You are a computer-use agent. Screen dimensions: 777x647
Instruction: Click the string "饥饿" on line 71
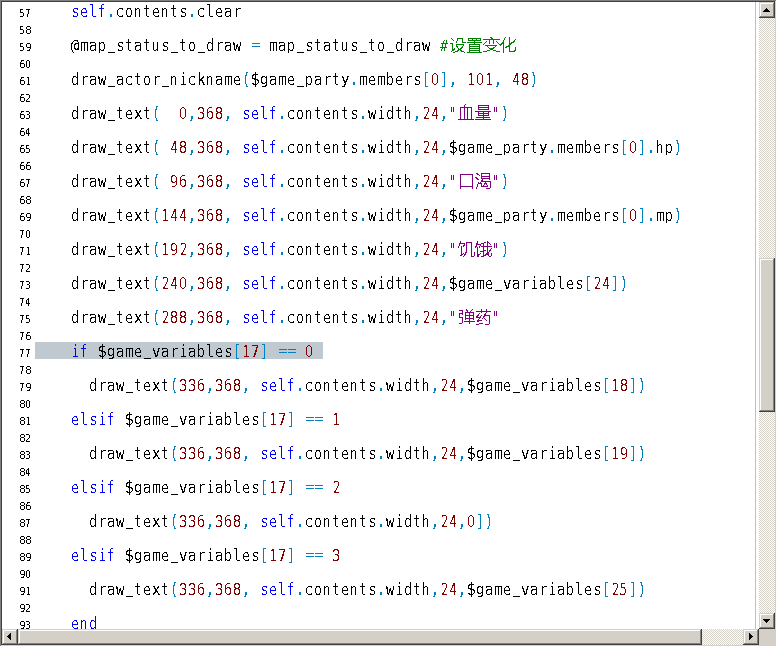click(474, 249)
